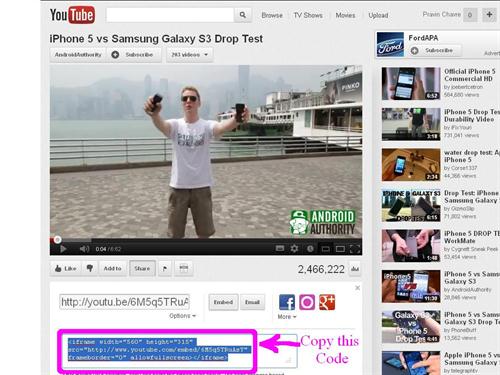Play the video
The height and width of the screenshot is (375, 500).
(63, 249)
